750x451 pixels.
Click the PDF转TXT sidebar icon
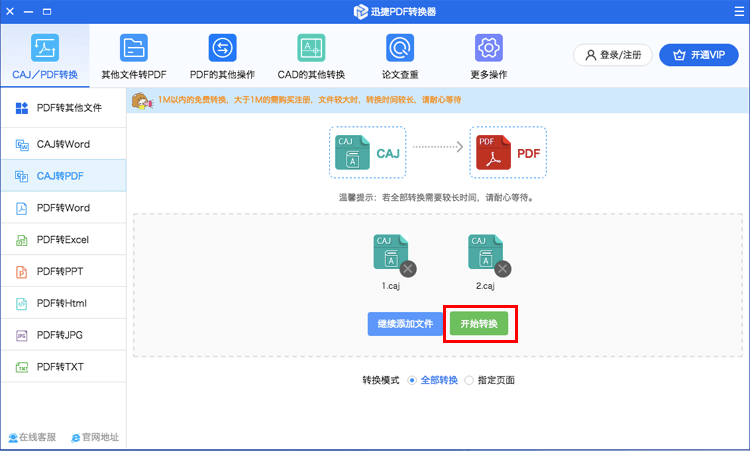coord(22,367)
